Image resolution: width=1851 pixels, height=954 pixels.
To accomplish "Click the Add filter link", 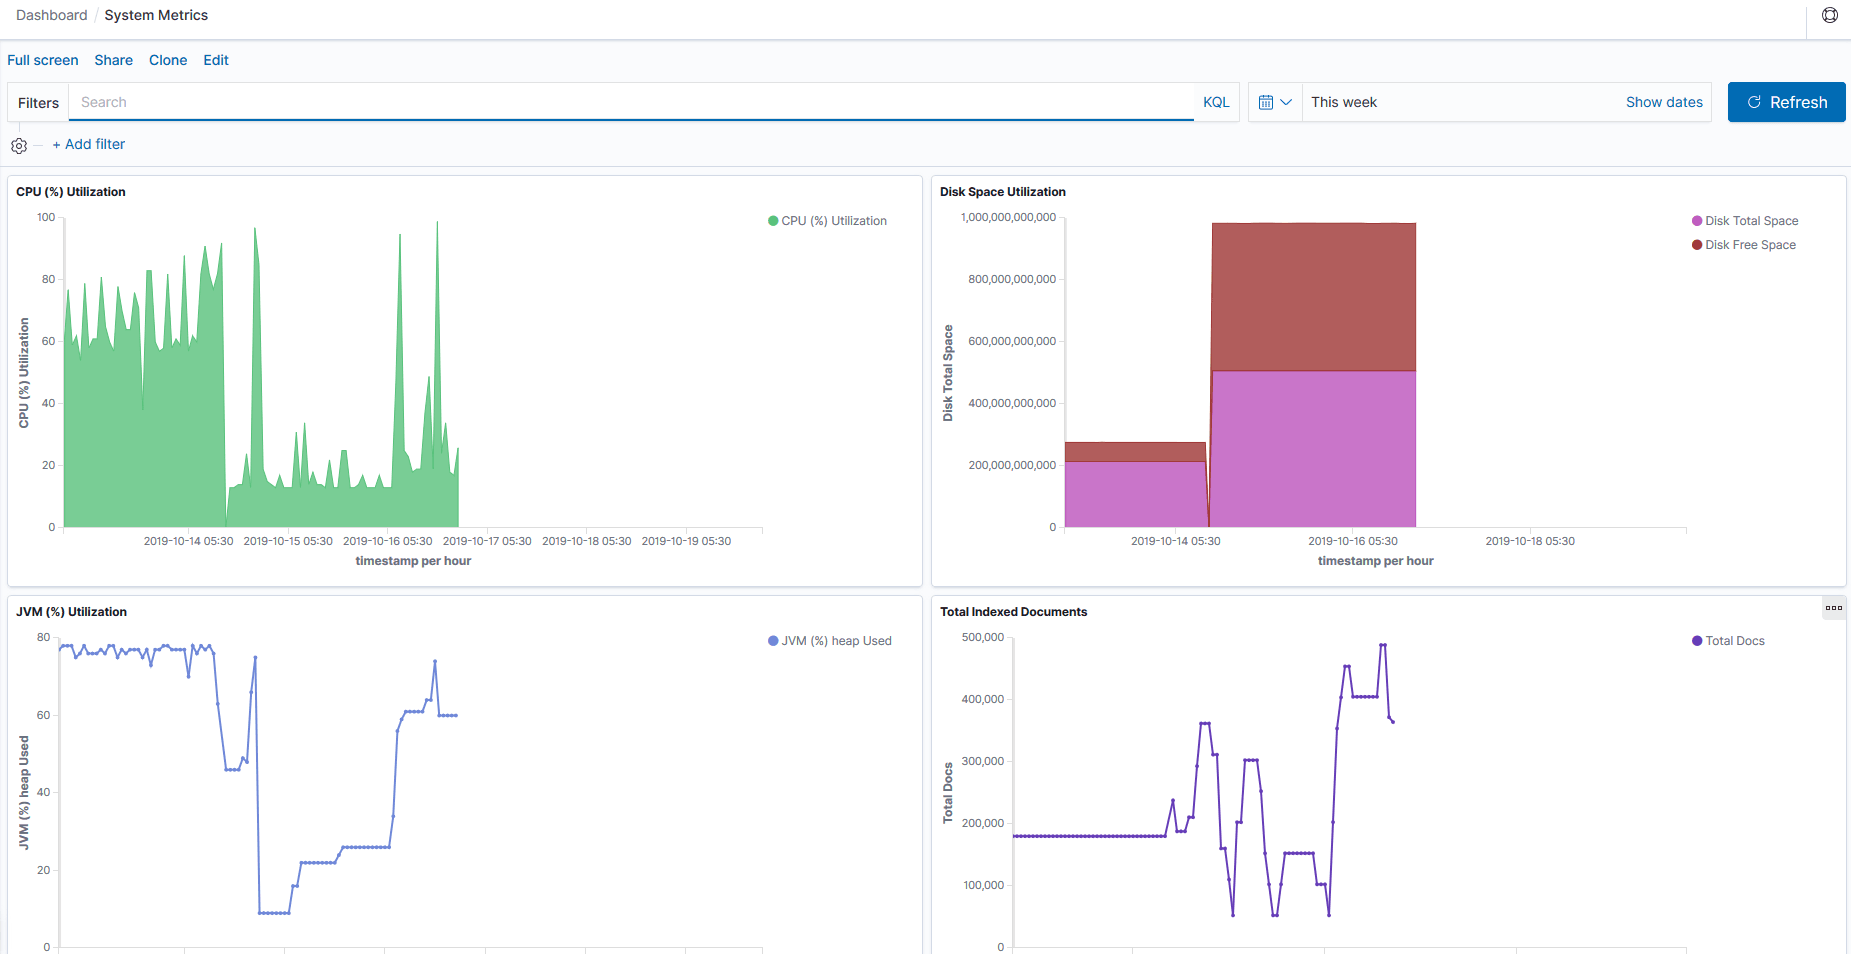I will (x=88, y=144).
